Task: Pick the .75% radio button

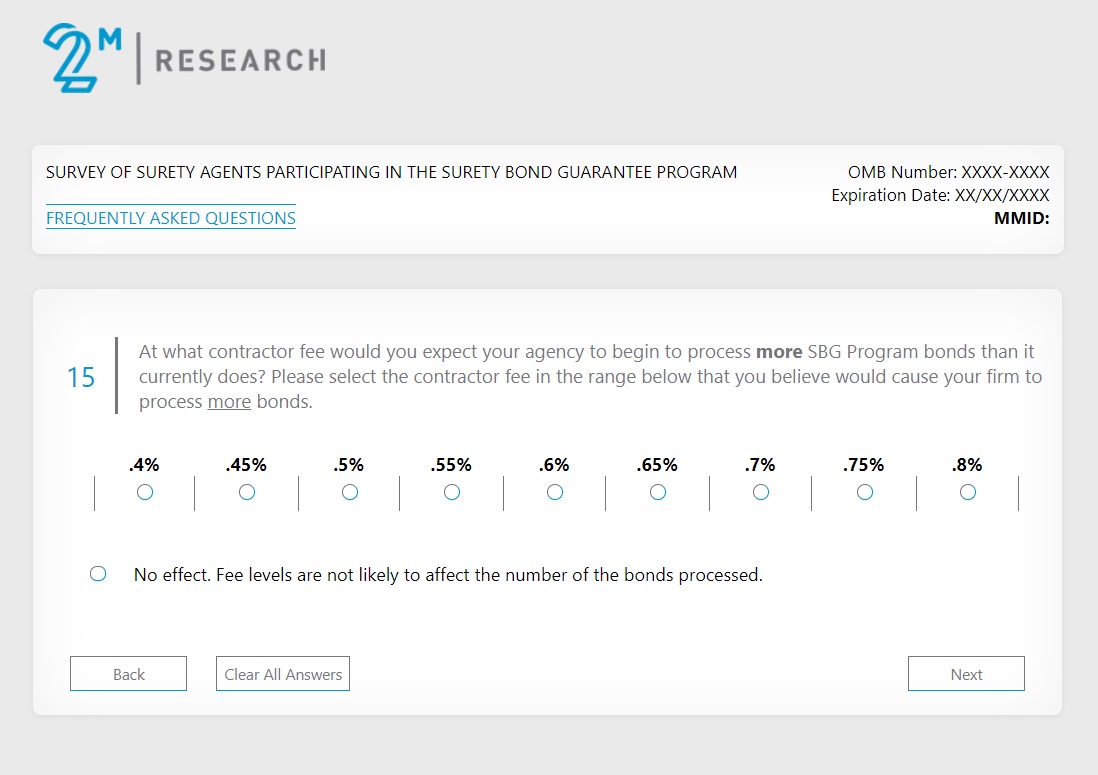Action: pyautogui.click(x=865, y=492)
